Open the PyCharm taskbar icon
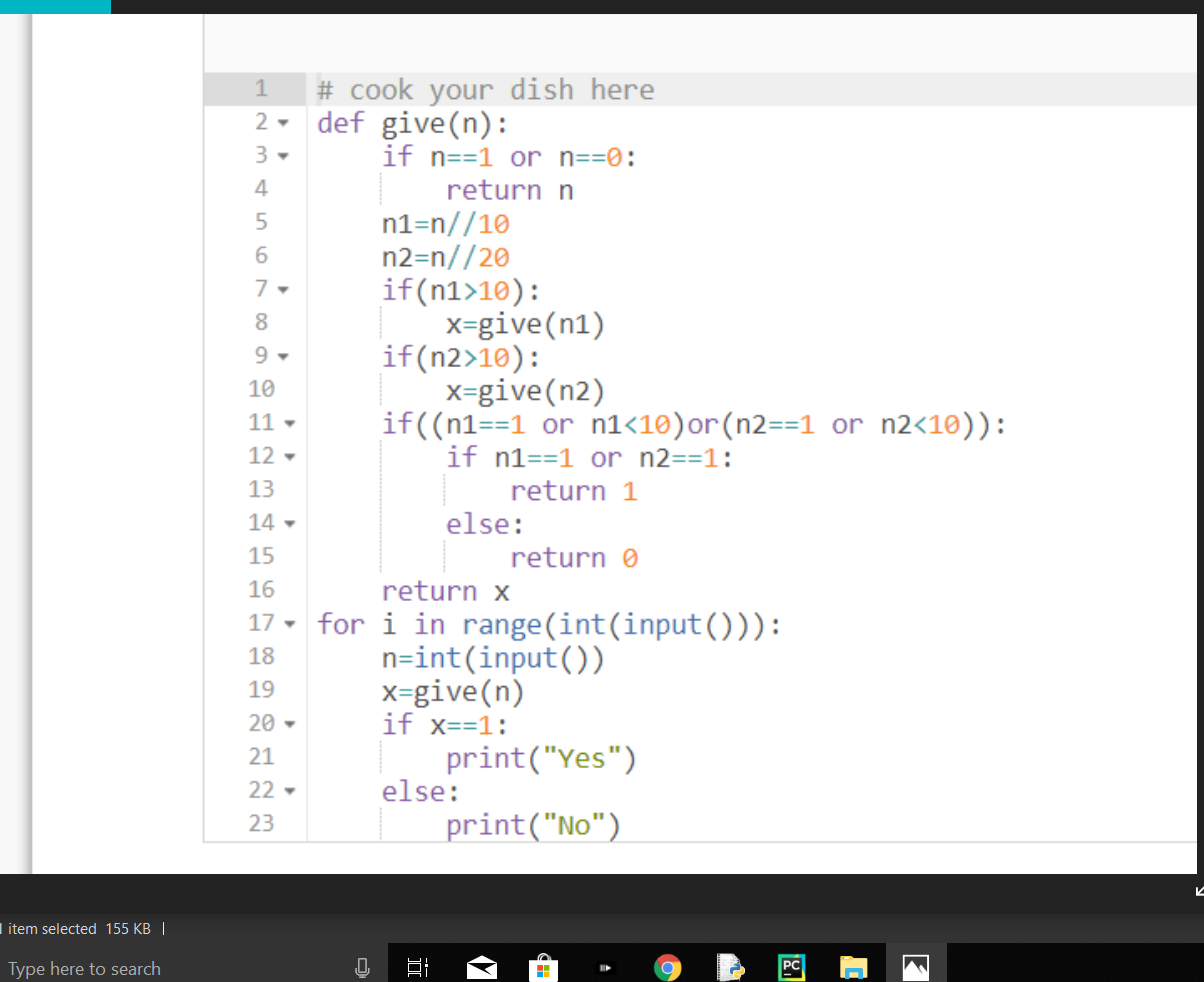Viewport: 1204px width, 982px height. [791, 966]
